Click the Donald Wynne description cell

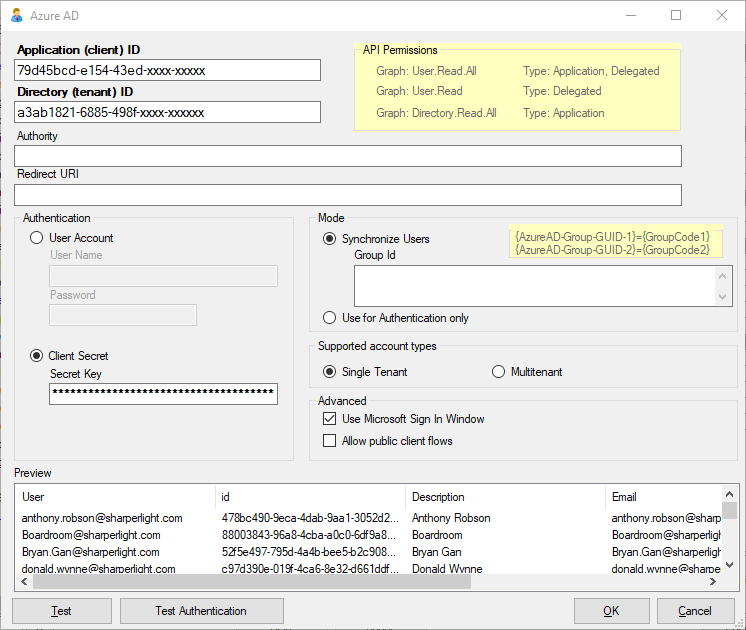tap(447, 569)
